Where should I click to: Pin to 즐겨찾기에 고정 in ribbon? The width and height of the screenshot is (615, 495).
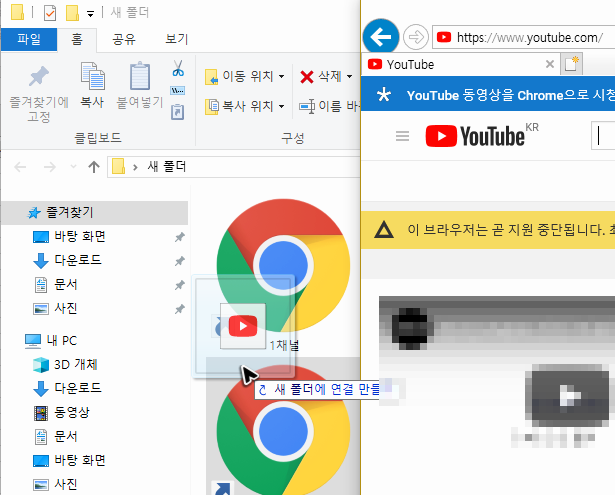39,93
